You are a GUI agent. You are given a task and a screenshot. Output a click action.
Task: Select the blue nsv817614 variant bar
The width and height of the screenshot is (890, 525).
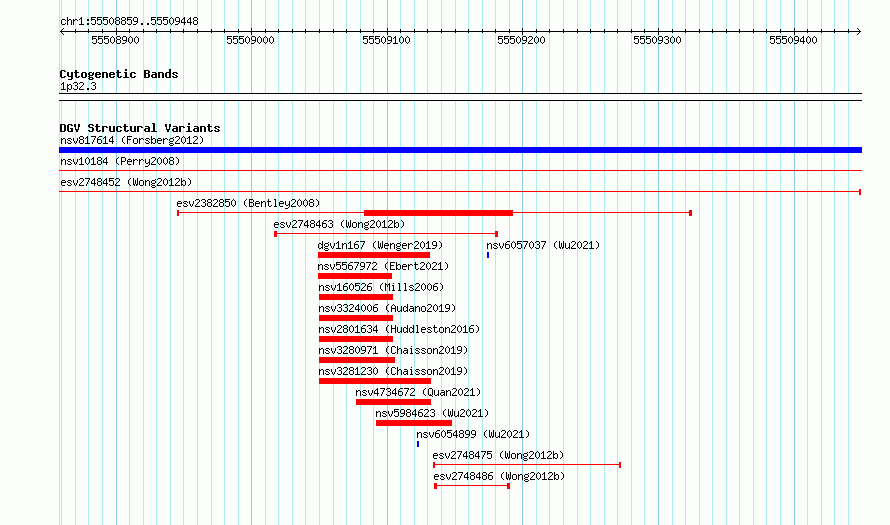pyautogui.click(x=460, y=150)
